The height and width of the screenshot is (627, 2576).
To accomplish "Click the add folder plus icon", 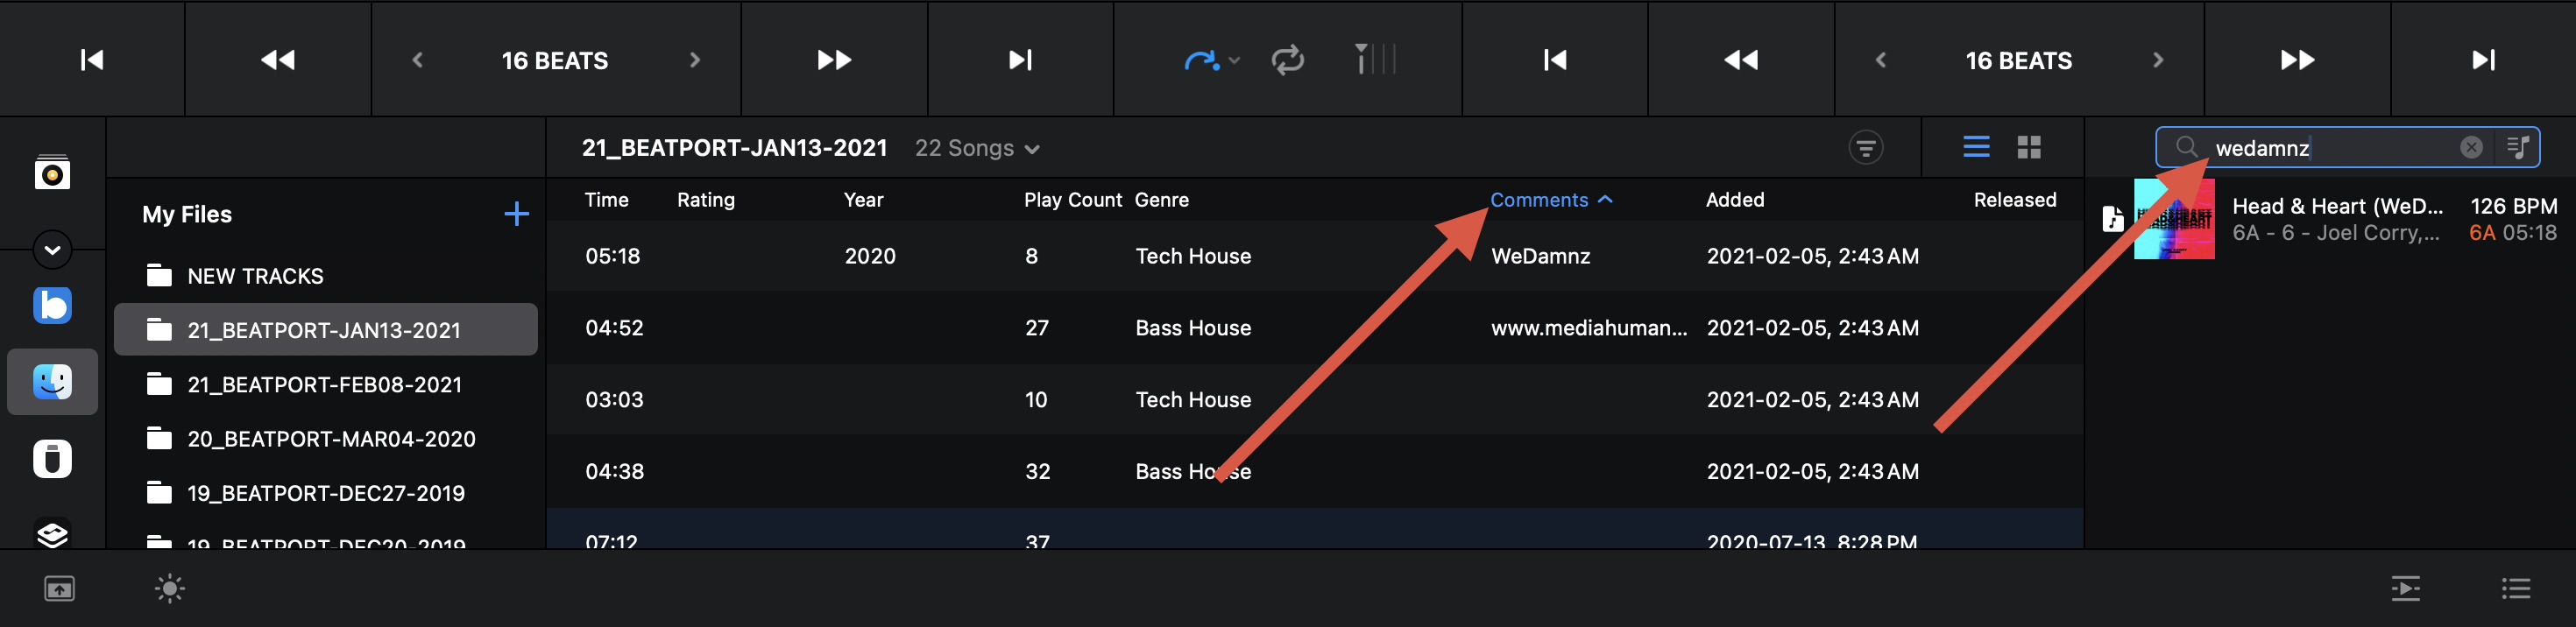I will tap(516, 214).
